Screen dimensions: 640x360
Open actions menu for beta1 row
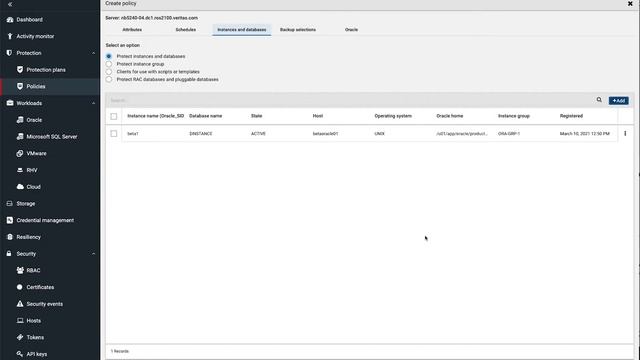(625, 133)
